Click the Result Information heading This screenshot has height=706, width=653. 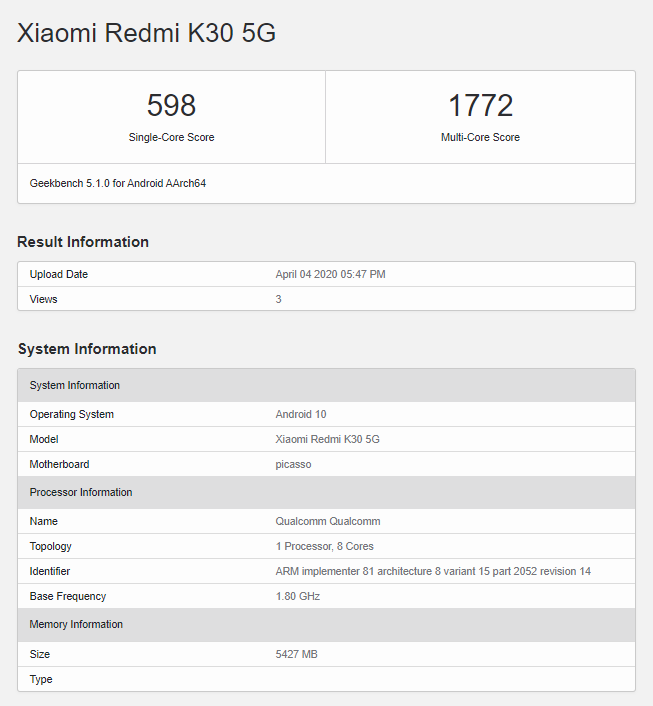(x=83, y=242)
